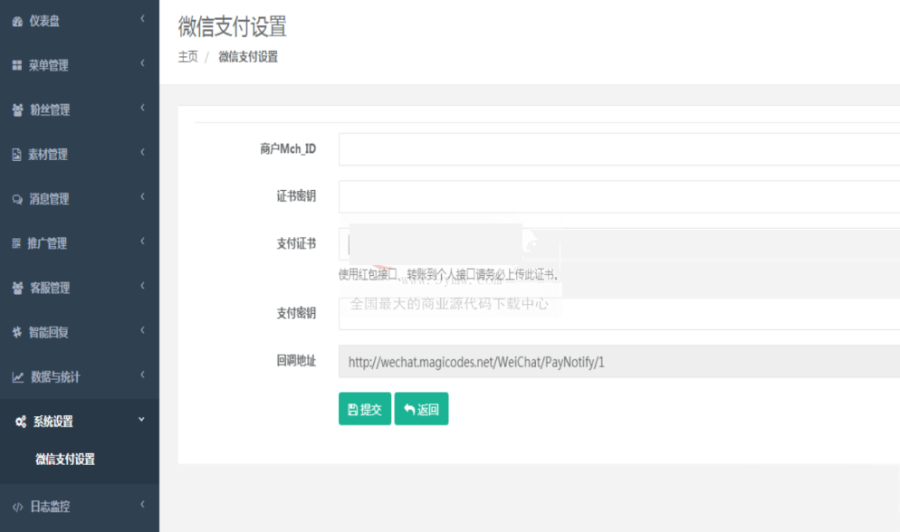The height and width of the screenshot is (532, 900).
Task: Click the code icon beside 日志监控
Action: [18, 507]
